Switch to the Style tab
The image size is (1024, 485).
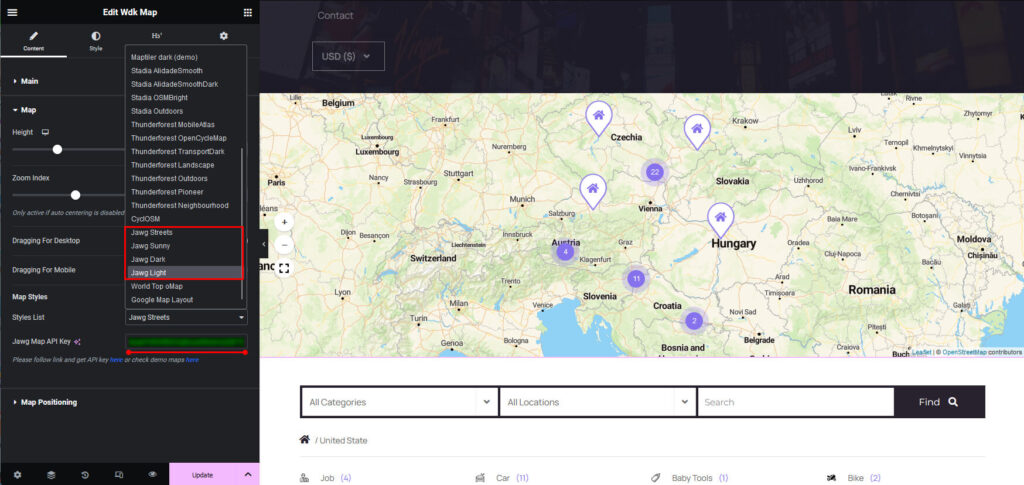tap(96, 40)
